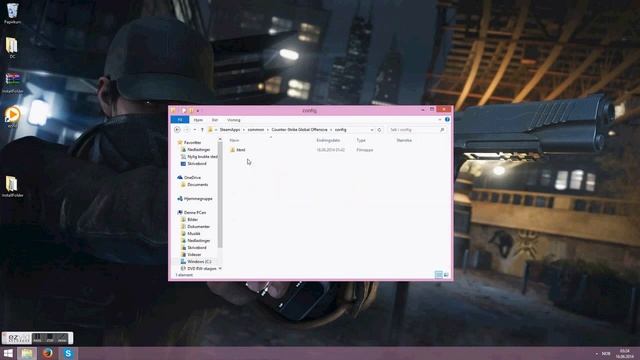The width and height of the screenshot is (640, 360).
Task: Open the Del ribbon tab
Action: coord(215,120)
